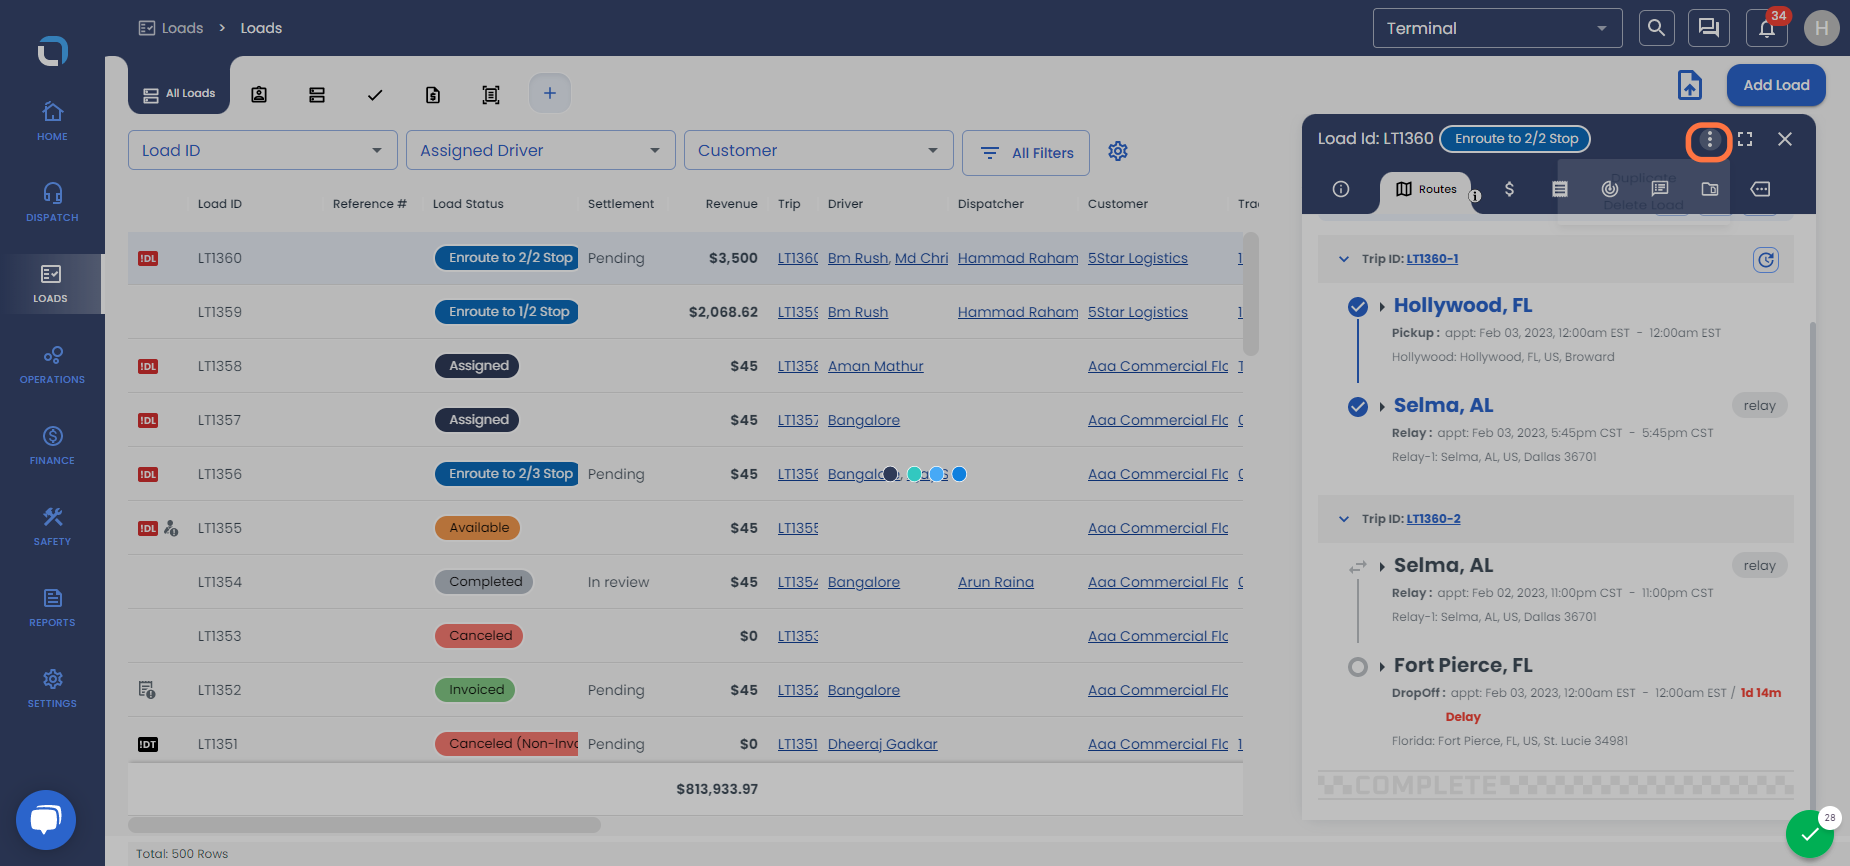Click the horizontal scrollbar below the loads table
This screenshot has height=866, width=1850.
coord(364,825)
